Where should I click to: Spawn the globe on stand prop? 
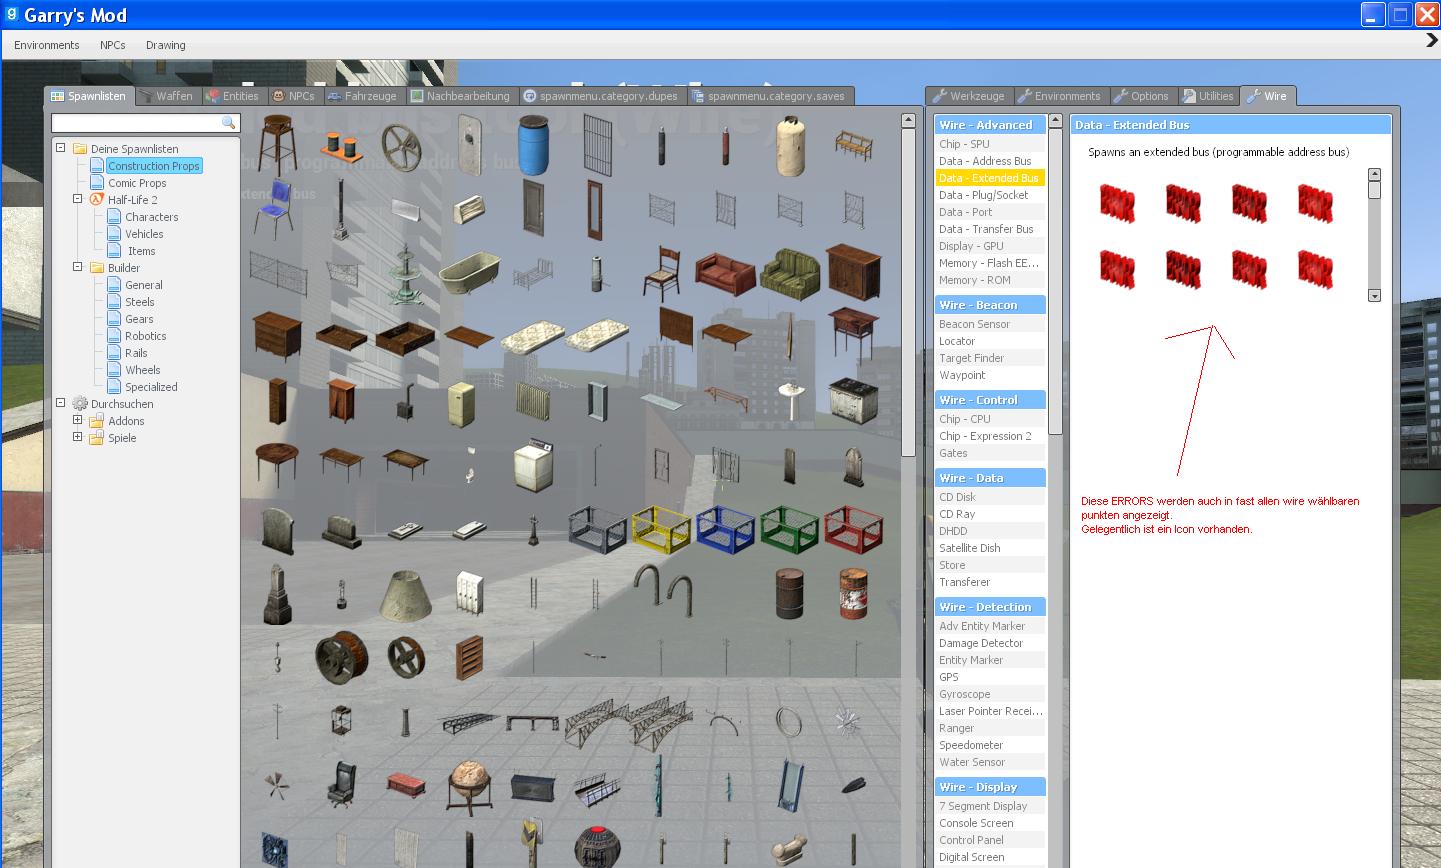(x=468, y=785)
